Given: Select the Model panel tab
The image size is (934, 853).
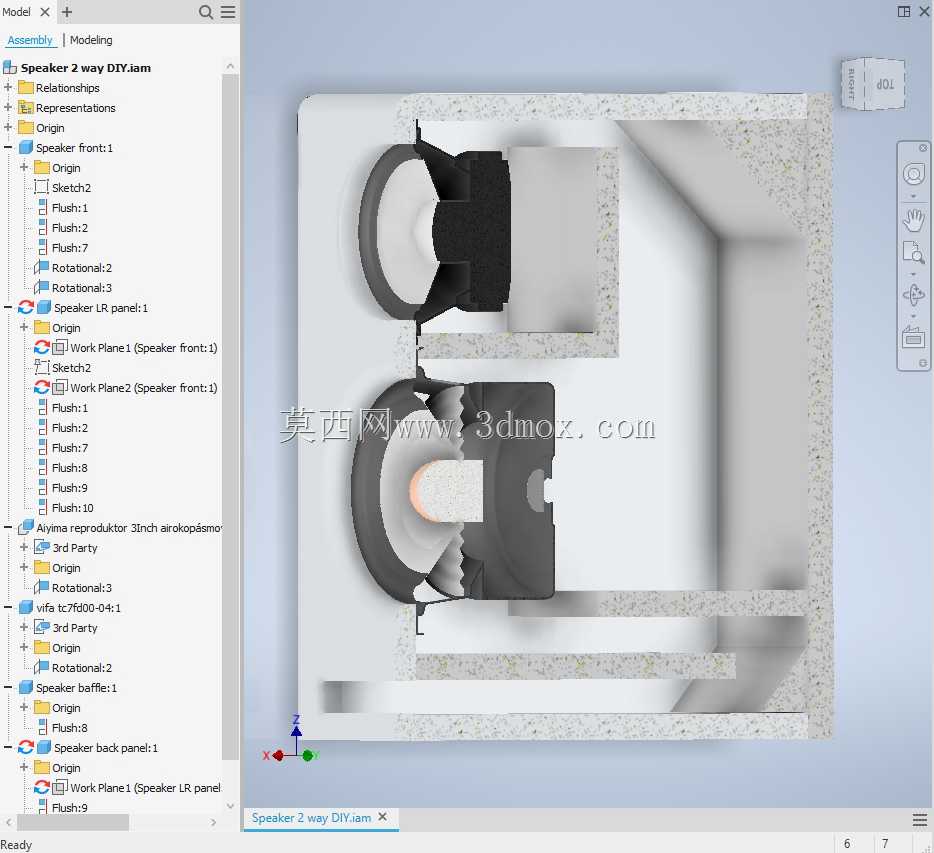Looking at the screenshot, I should tap(16, 12).
